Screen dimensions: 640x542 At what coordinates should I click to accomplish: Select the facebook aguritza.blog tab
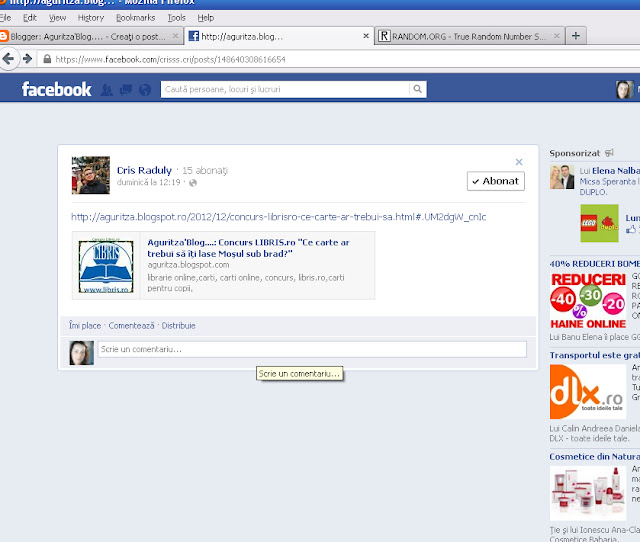pos(279,36)
